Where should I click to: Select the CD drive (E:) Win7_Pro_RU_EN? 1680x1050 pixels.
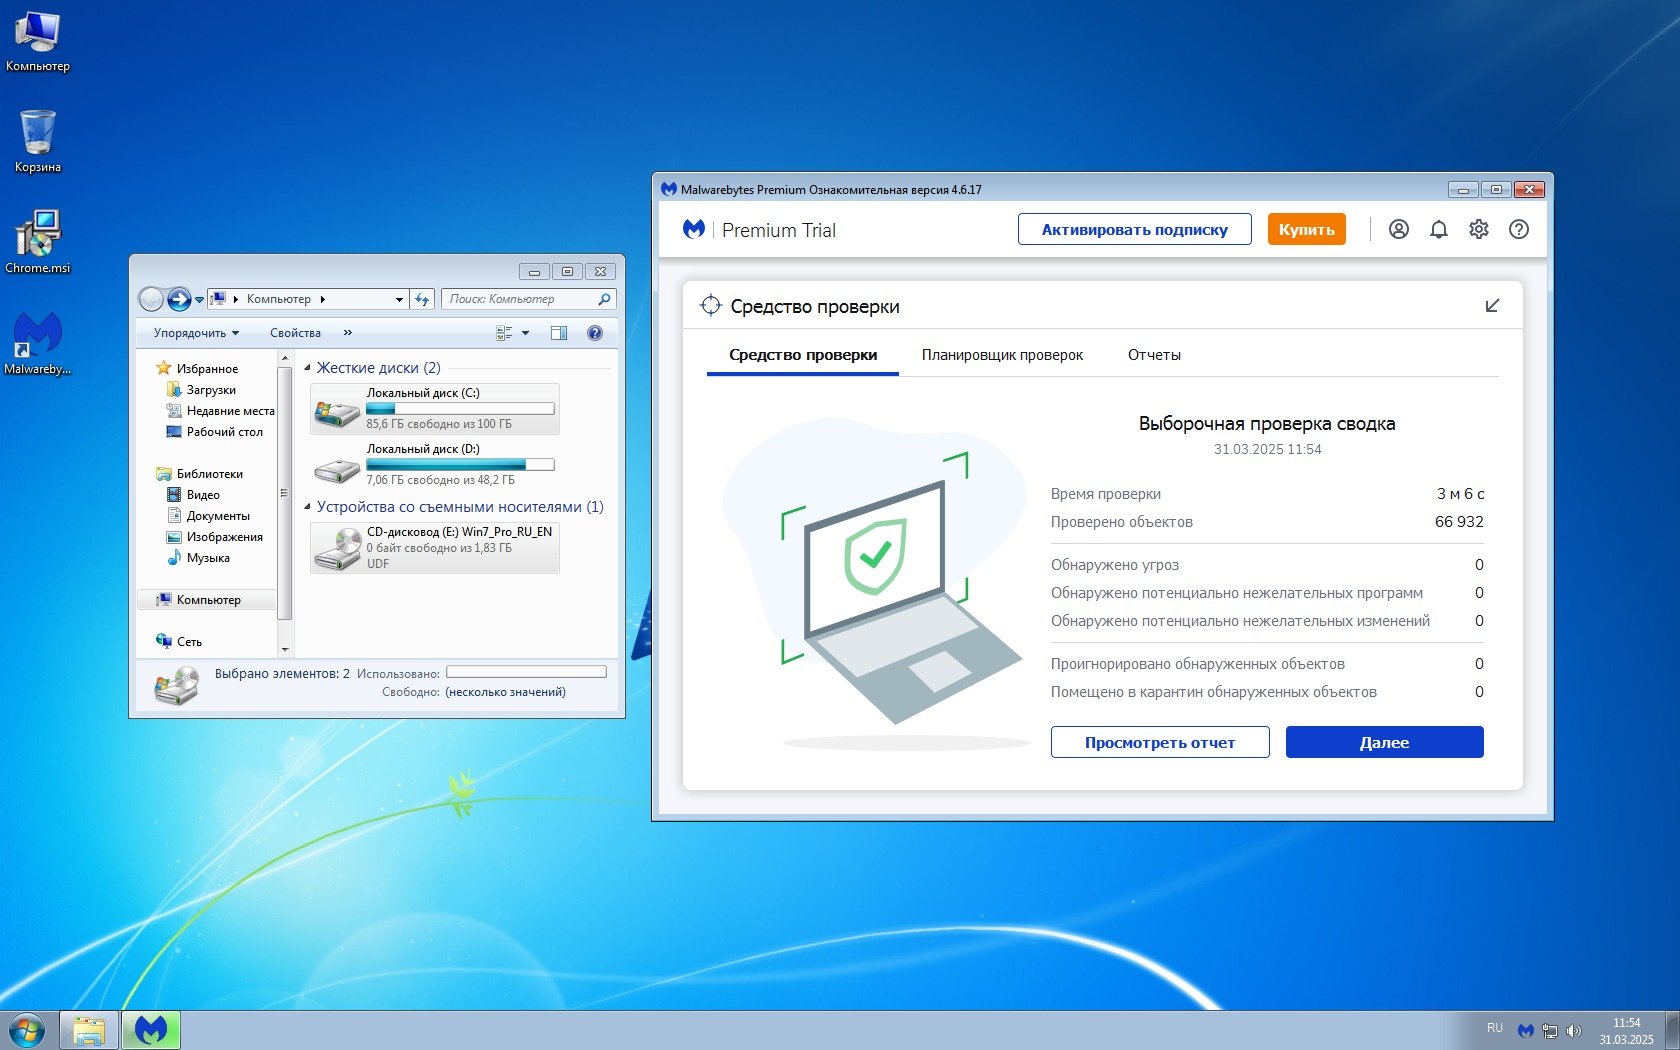coord(435,548)
